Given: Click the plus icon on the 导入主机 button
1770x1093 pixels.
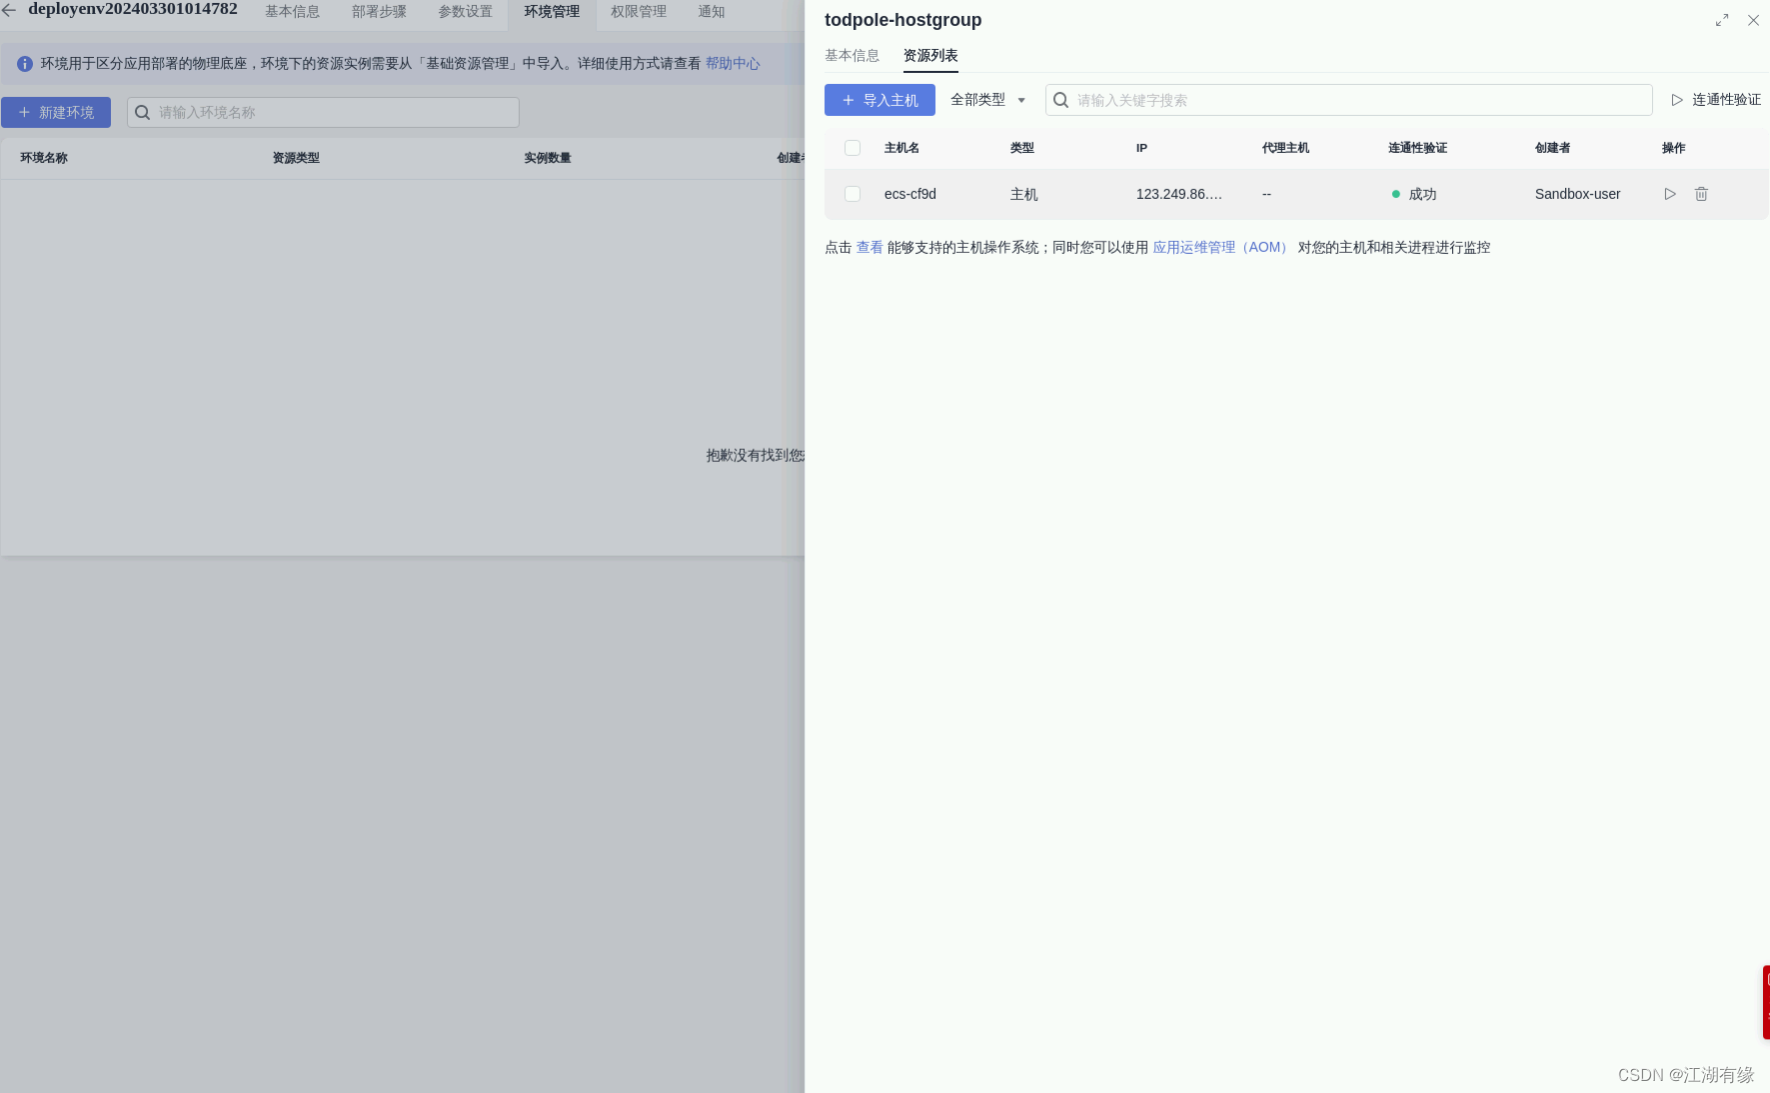Looking at the screenshot, I should (x=847, y=100).
